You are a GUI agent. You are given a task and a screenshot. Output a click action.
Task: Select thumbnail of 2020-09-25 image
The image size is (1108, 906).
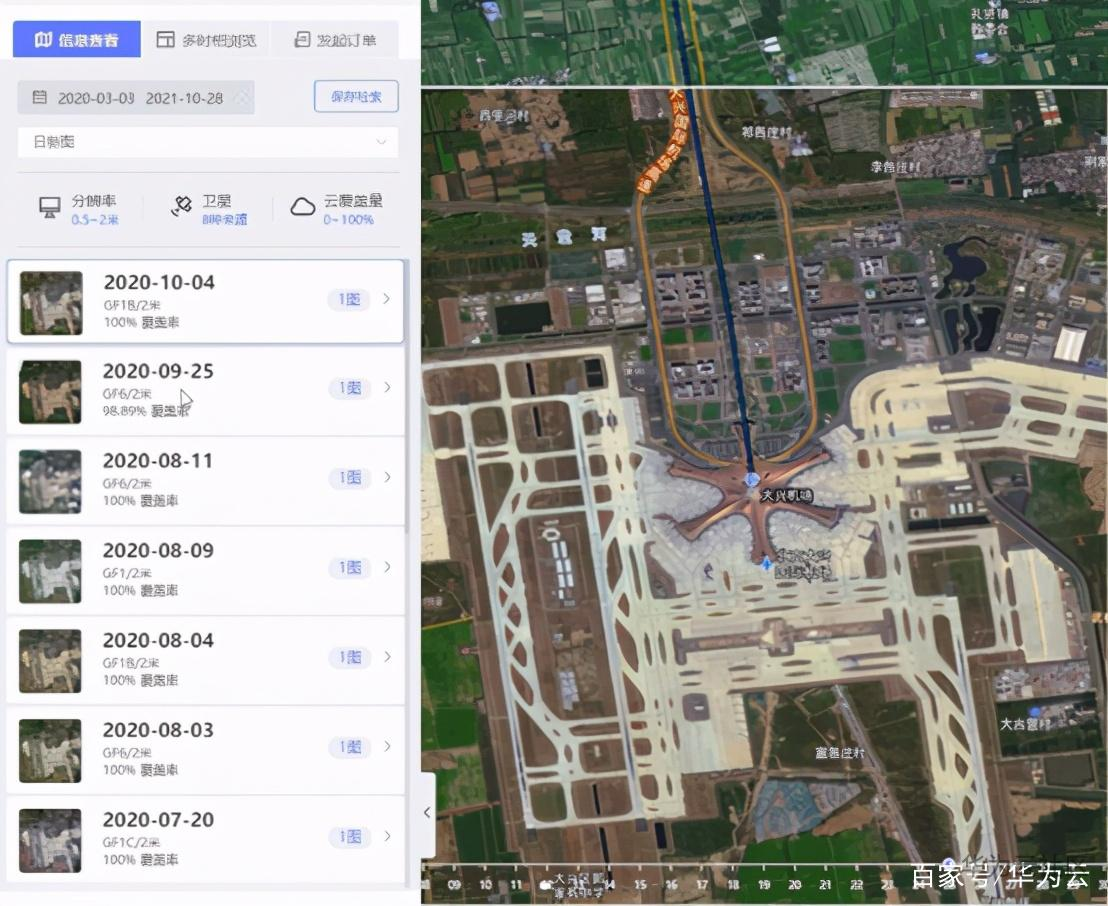50,392
